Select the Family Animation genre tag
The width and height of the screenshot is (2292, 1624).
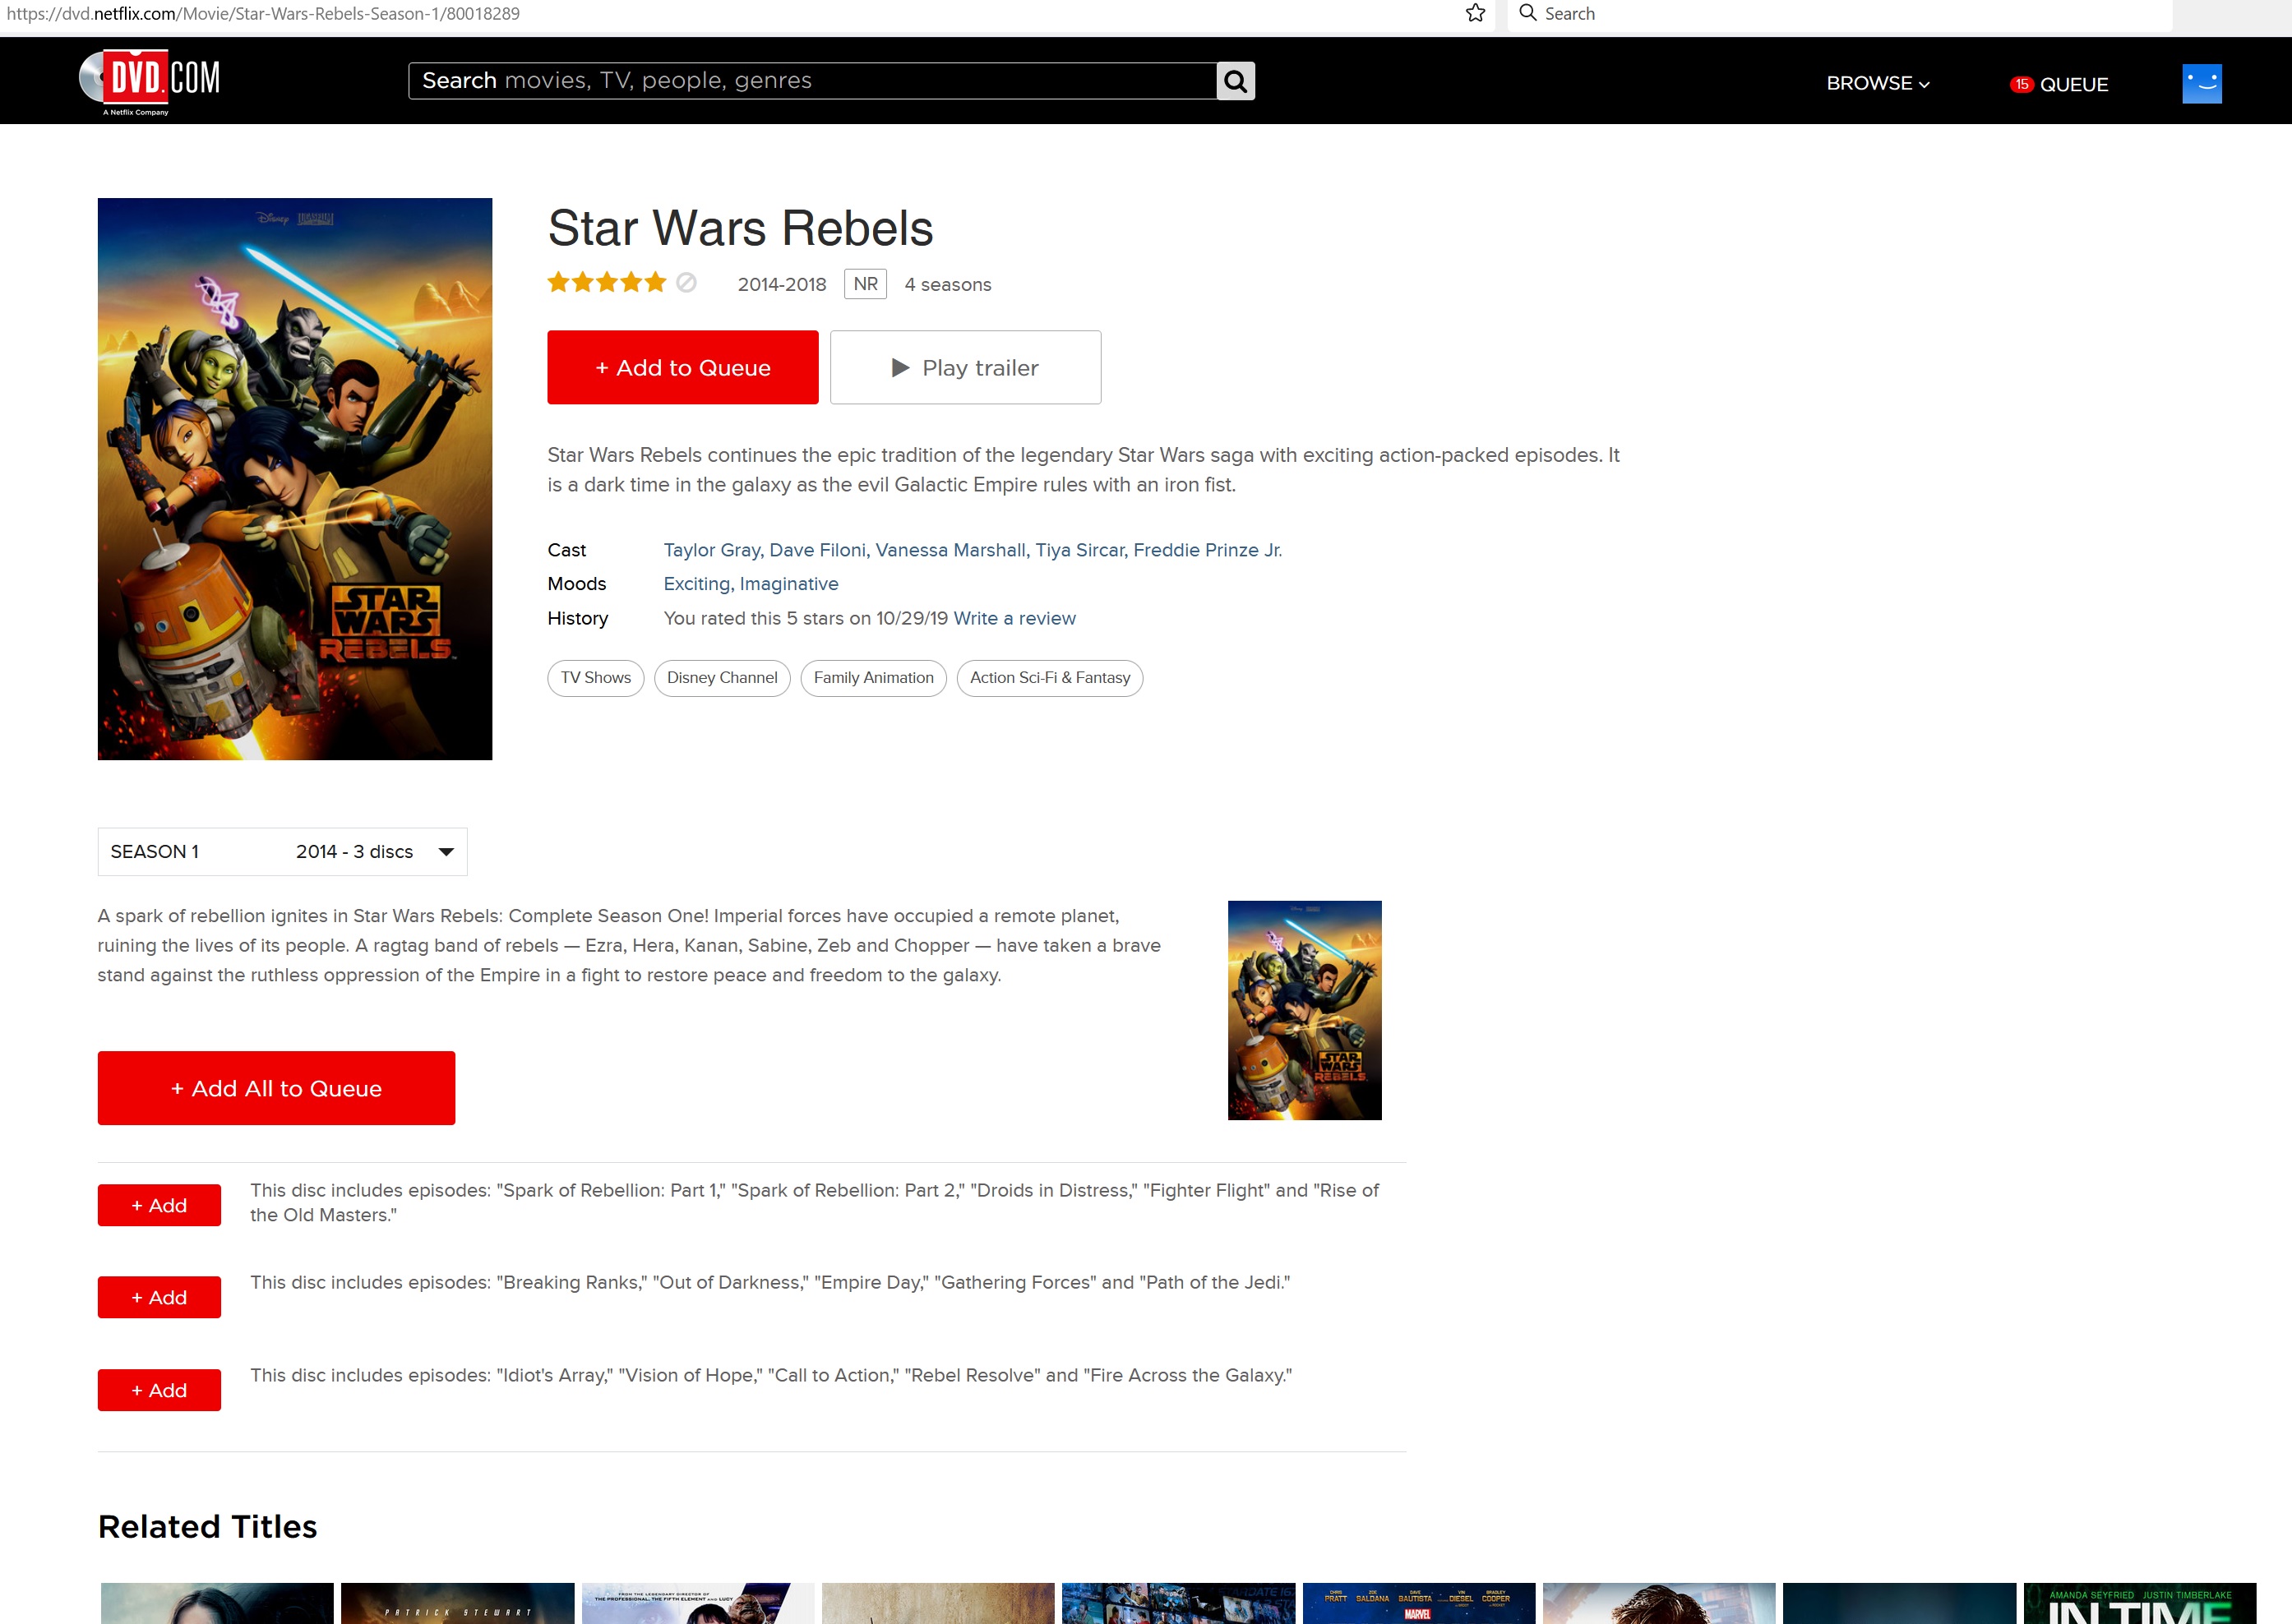pos(874,678)
